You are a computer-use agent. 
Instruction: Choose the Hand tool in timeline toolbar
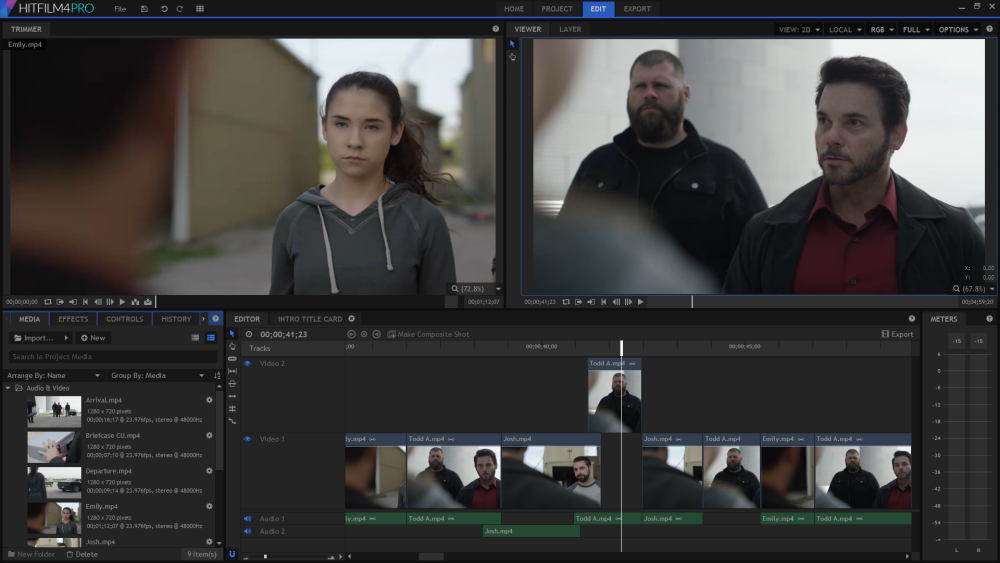232,346
